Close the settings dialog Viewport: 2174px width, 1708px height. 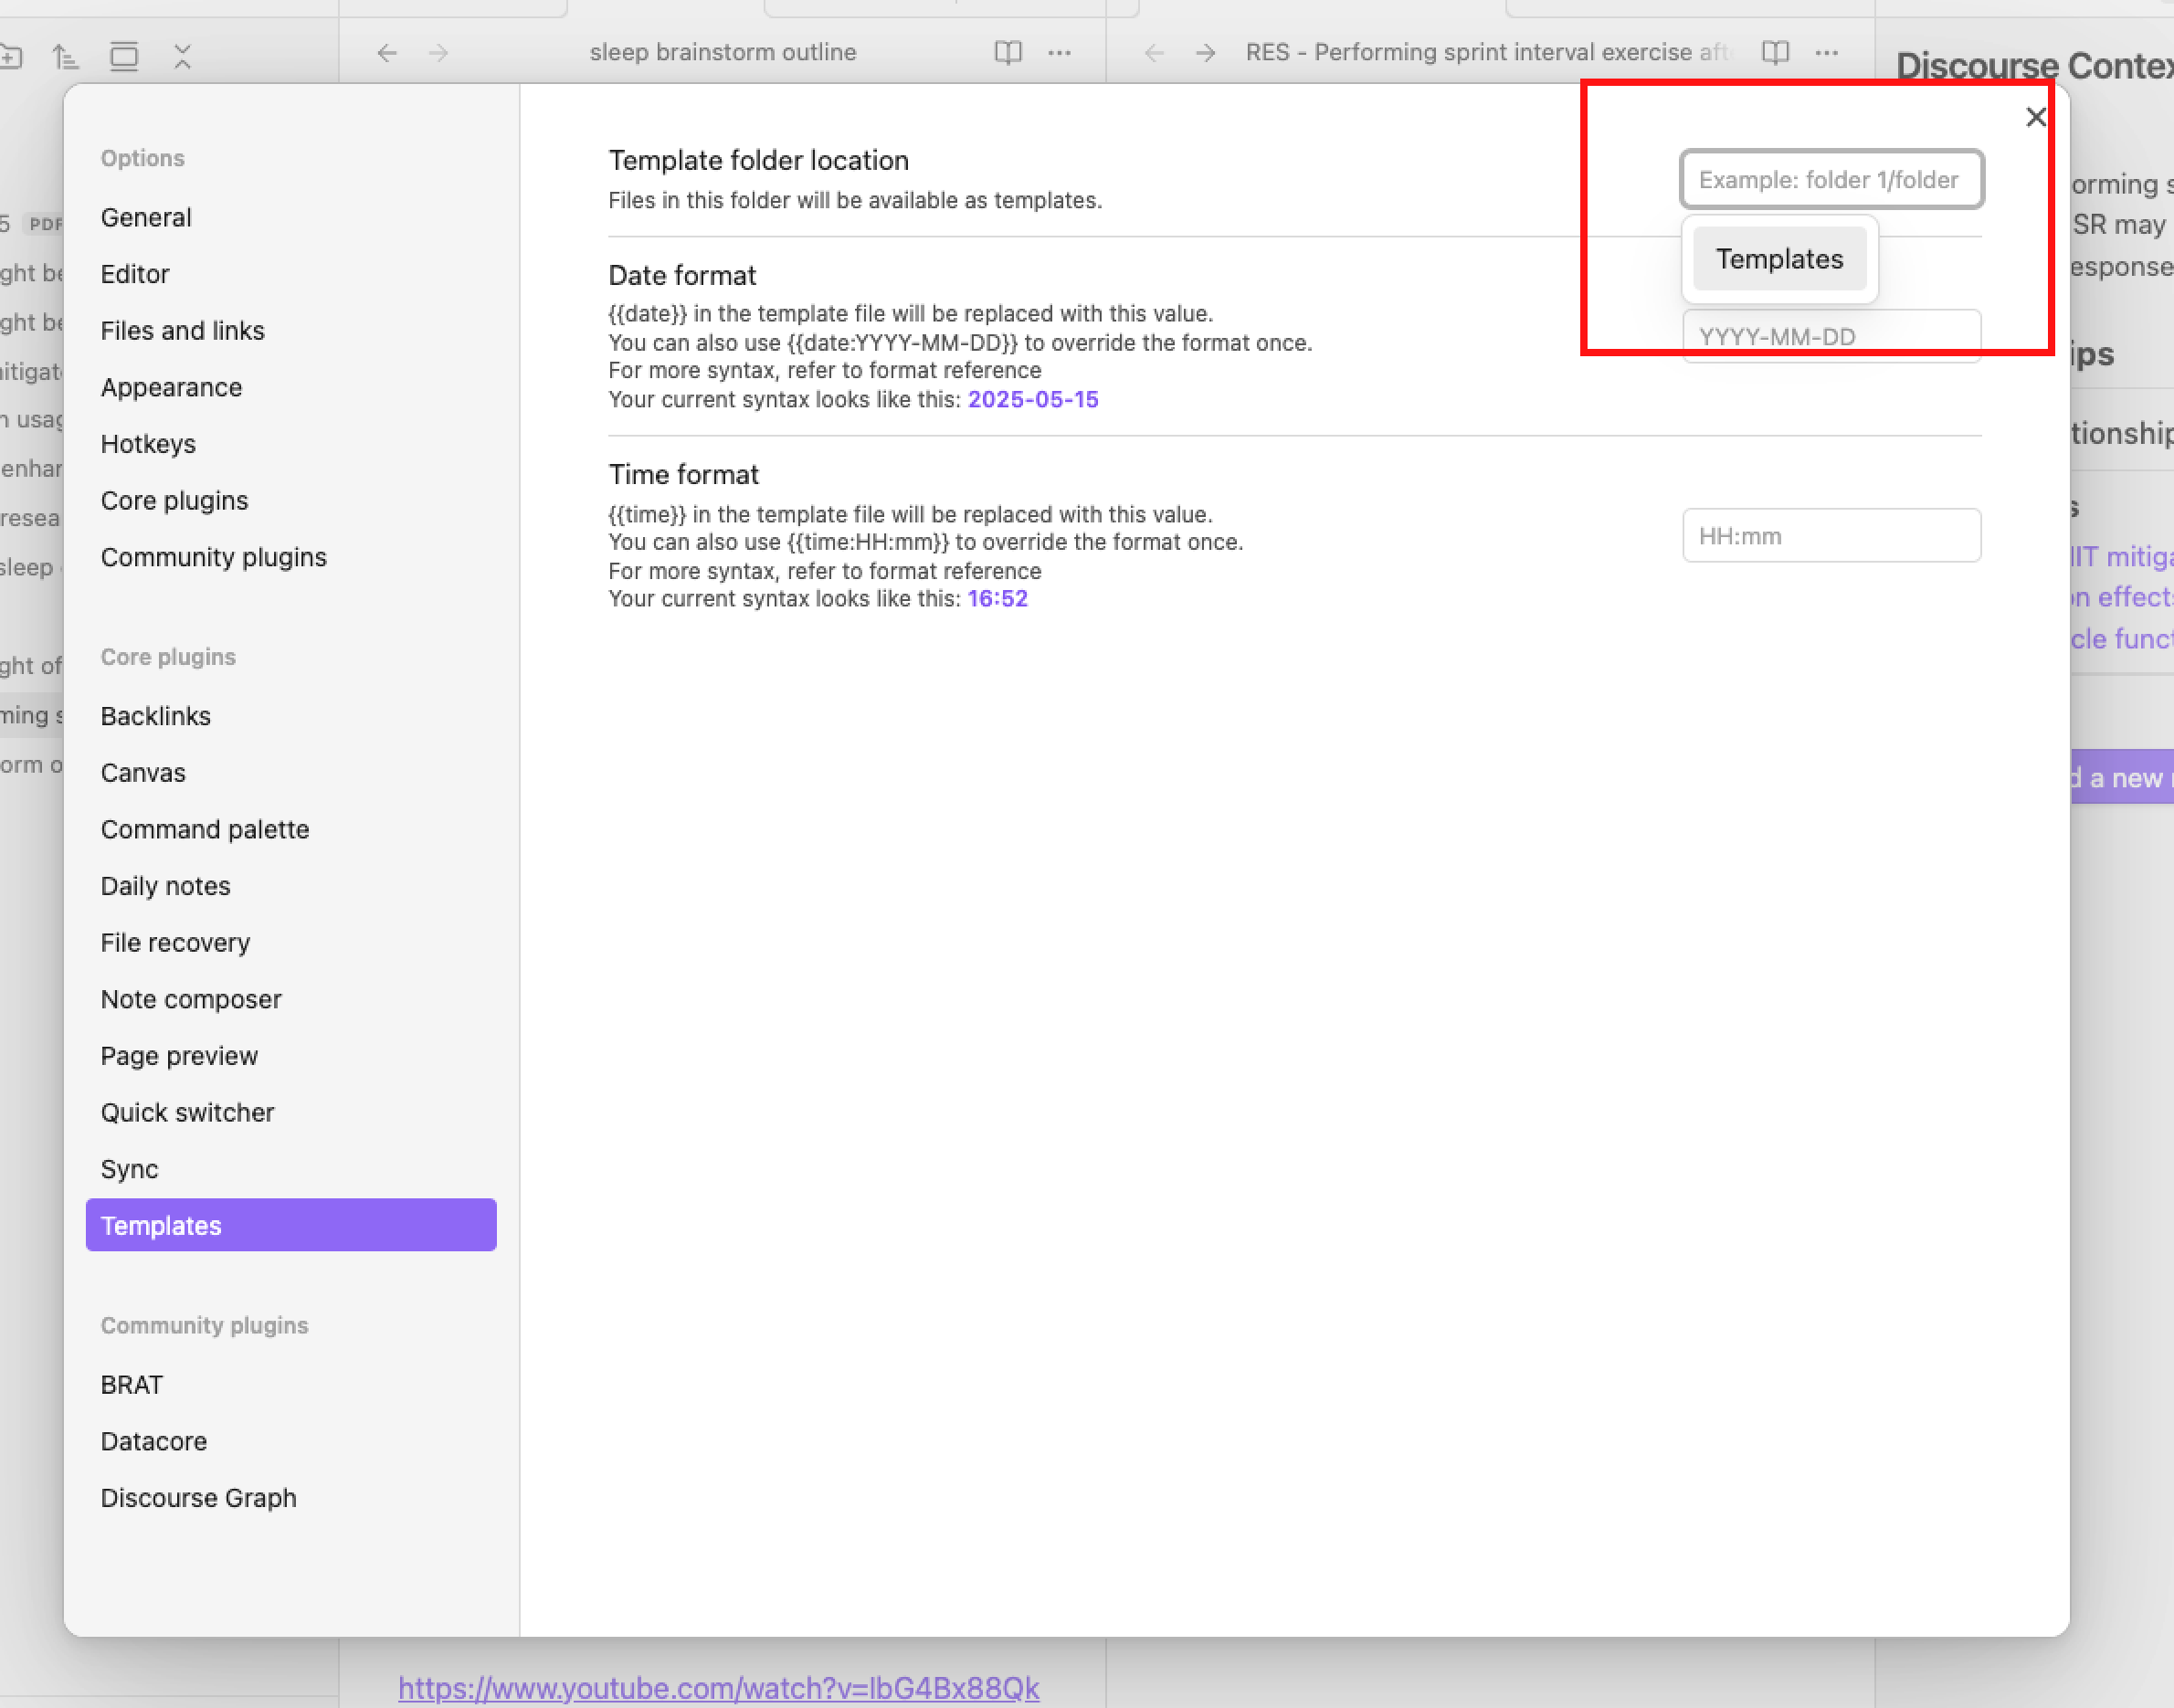(2035, 117)
